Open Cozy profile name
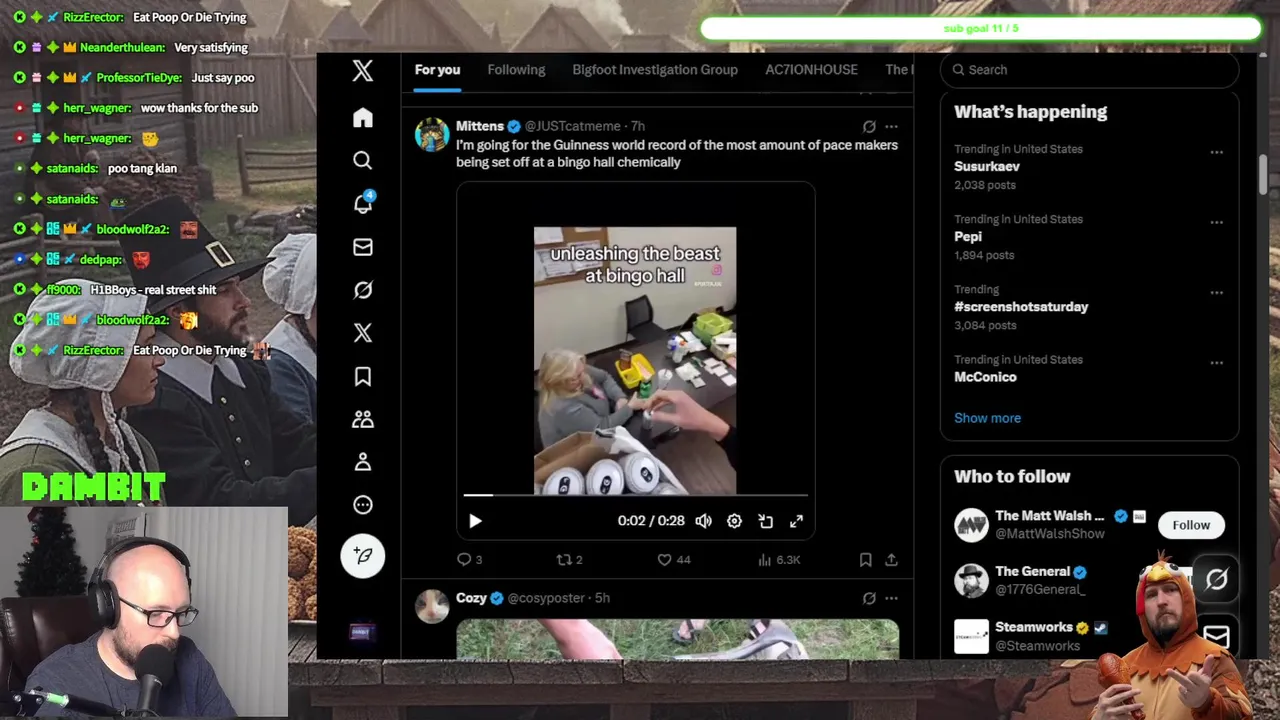The image size is (1280, 720). tap(471, 598)
